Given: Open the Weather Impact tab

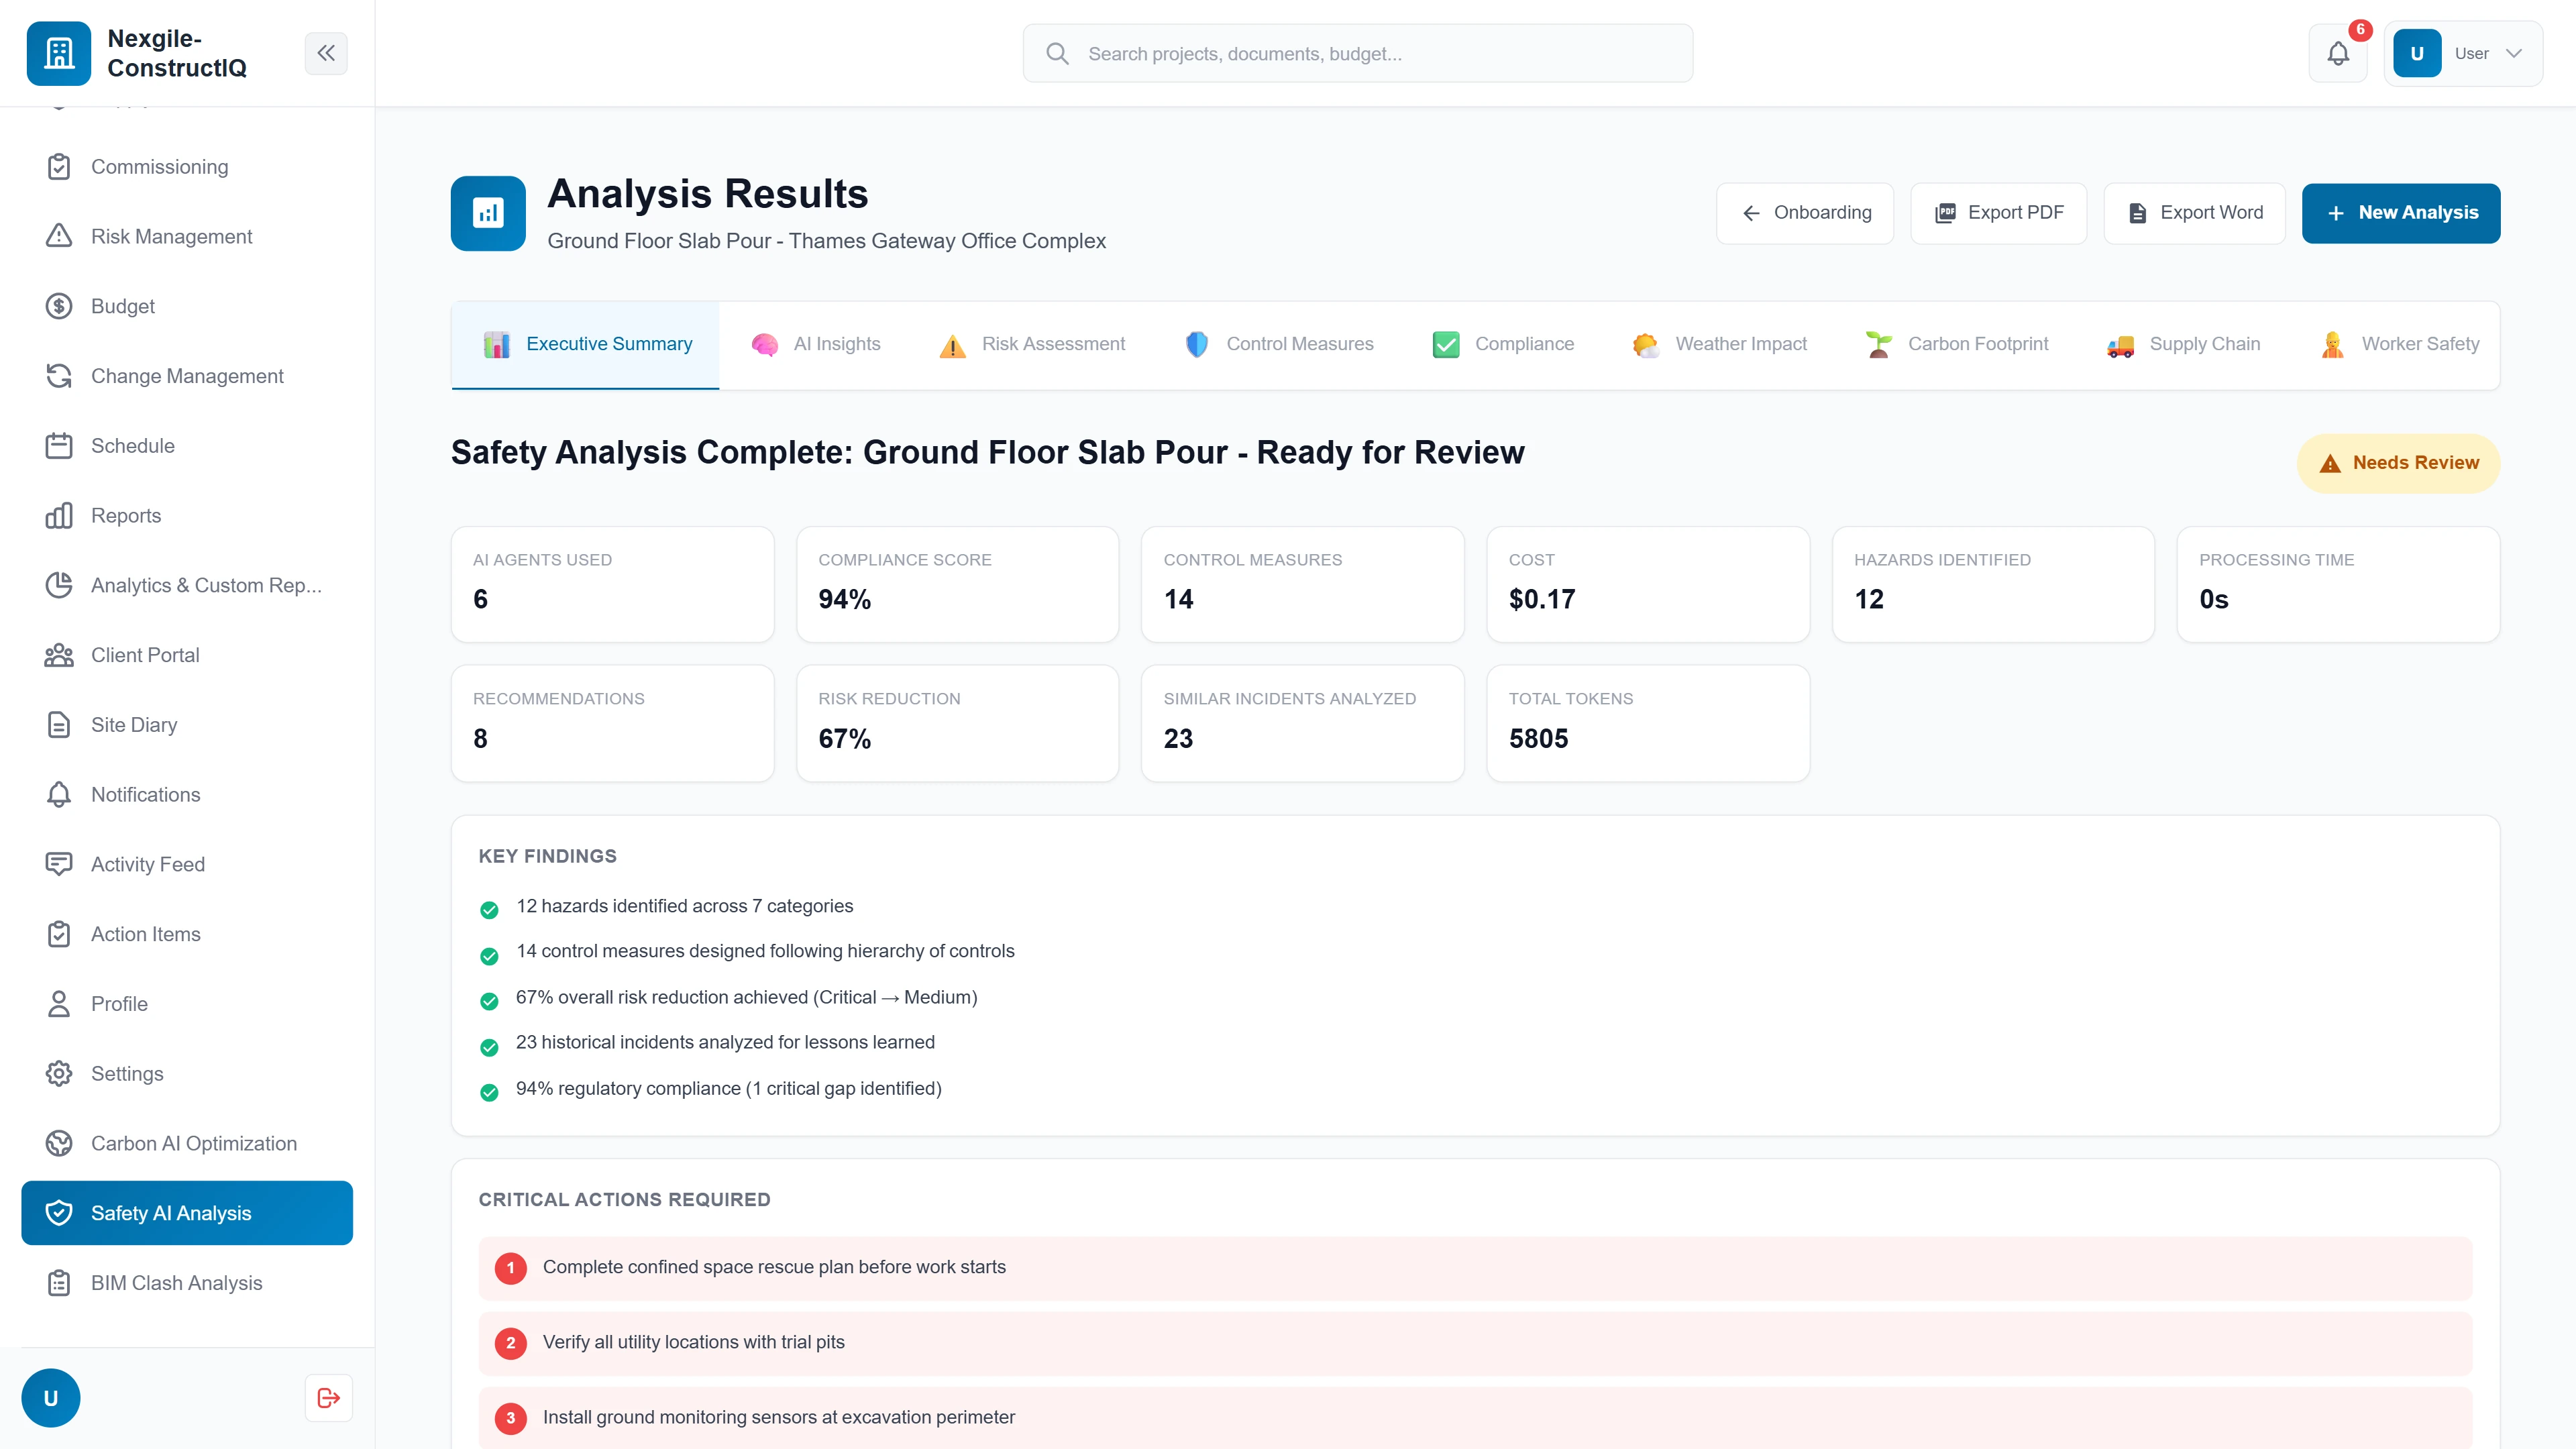Looking at the screenshot, I should [x=1718, y=343].
